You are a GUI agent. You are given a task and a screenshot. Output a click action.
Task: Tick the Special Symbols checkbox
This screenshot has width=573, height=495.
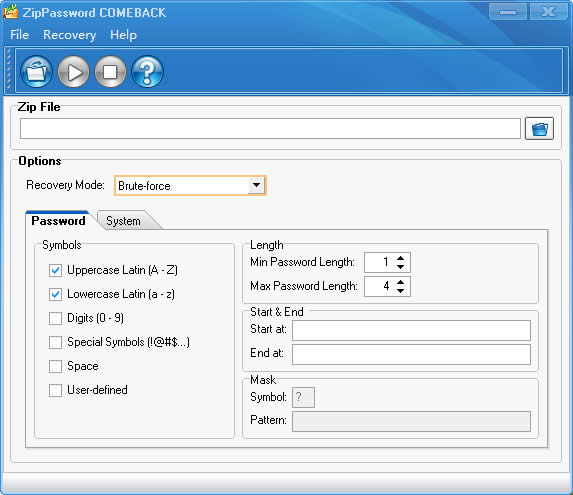pos(55,342)
